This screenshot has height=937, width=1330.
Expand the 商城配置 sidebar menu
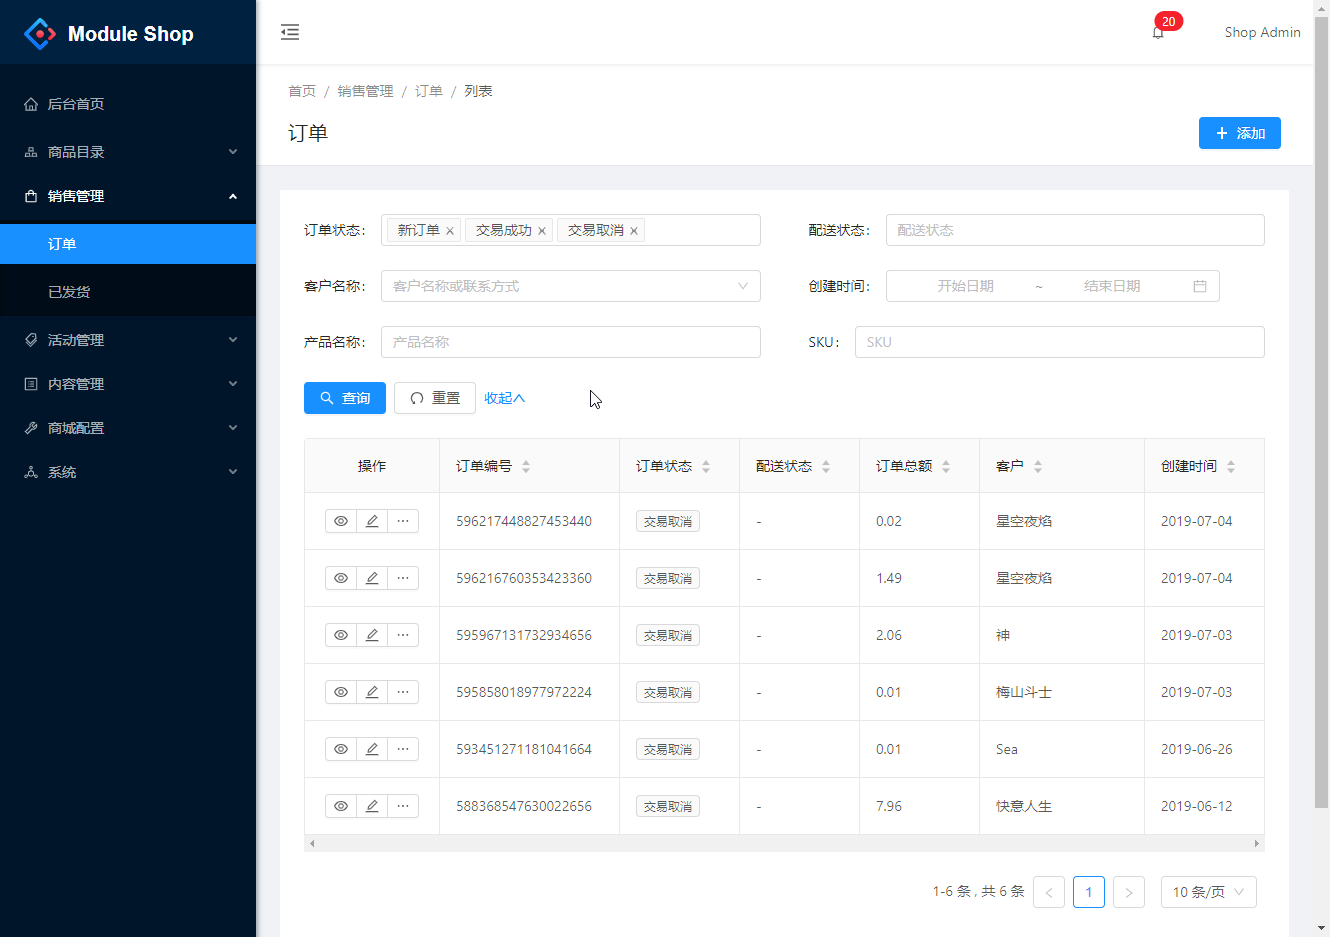(x=128, y=428)
